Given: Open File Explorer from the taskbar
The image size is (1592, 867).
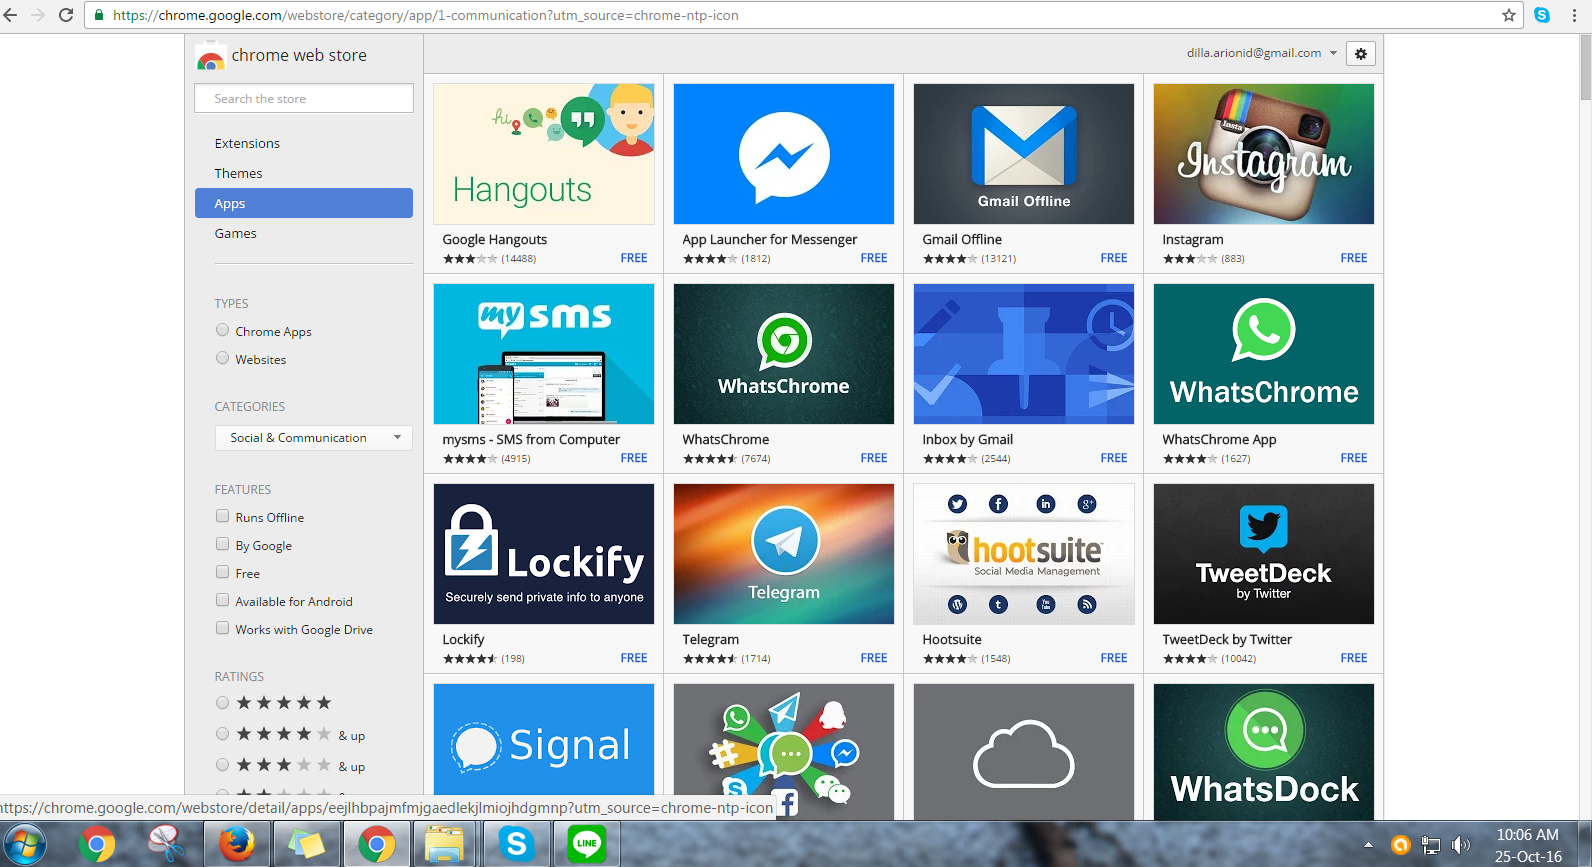Looking at the screenshot, I should point(444,845).
